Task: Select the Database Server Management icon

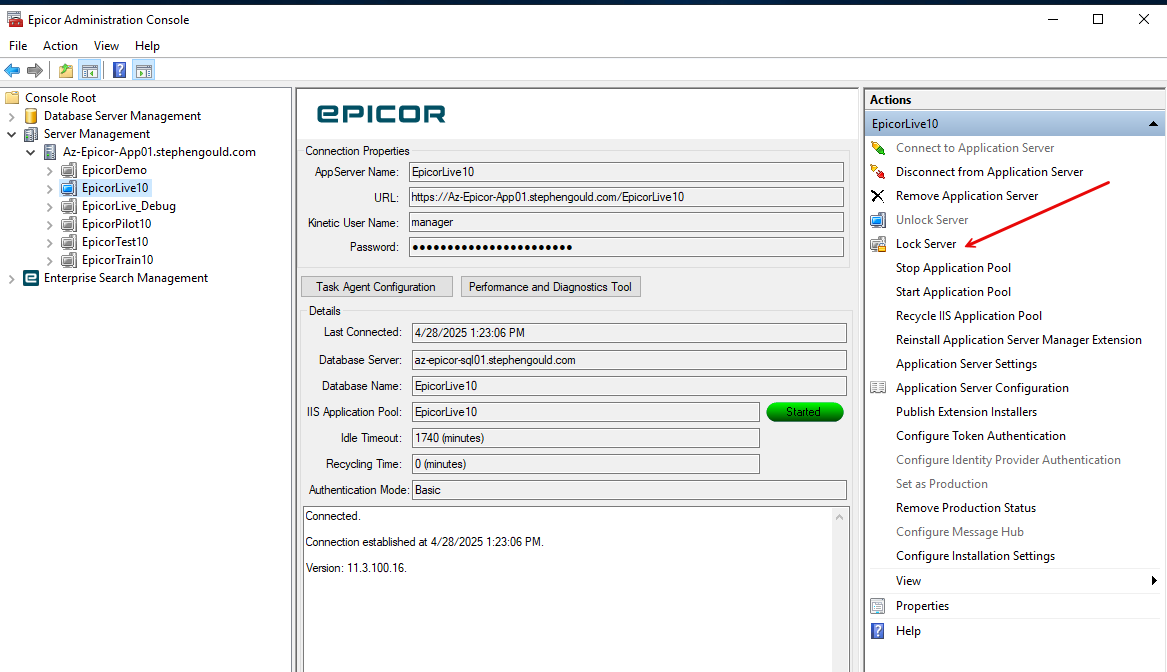Action: pos(31,116)
